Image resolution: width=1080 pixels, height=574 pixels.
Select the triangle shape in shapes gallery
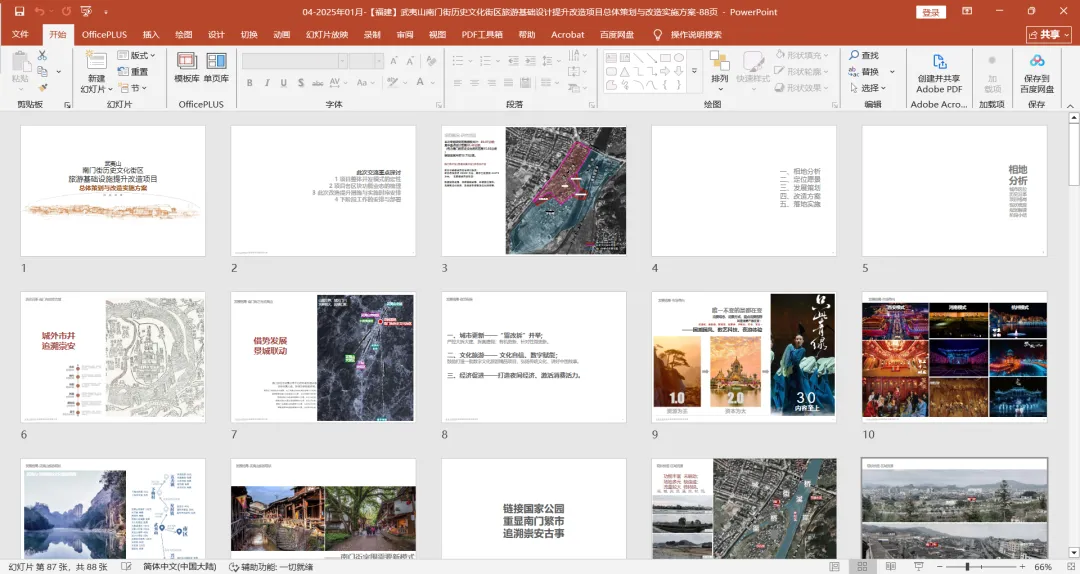pos(625,72)
